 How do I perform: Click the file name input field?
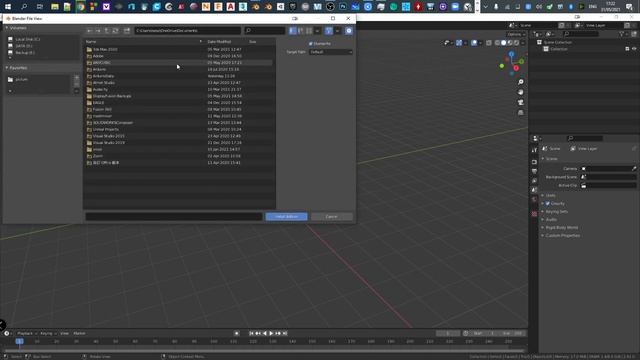tap(174, 216)
